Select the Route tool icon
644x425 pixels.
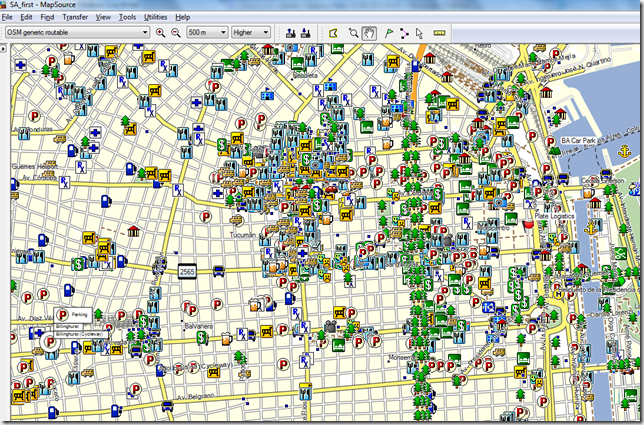click(x=404, y=32)
